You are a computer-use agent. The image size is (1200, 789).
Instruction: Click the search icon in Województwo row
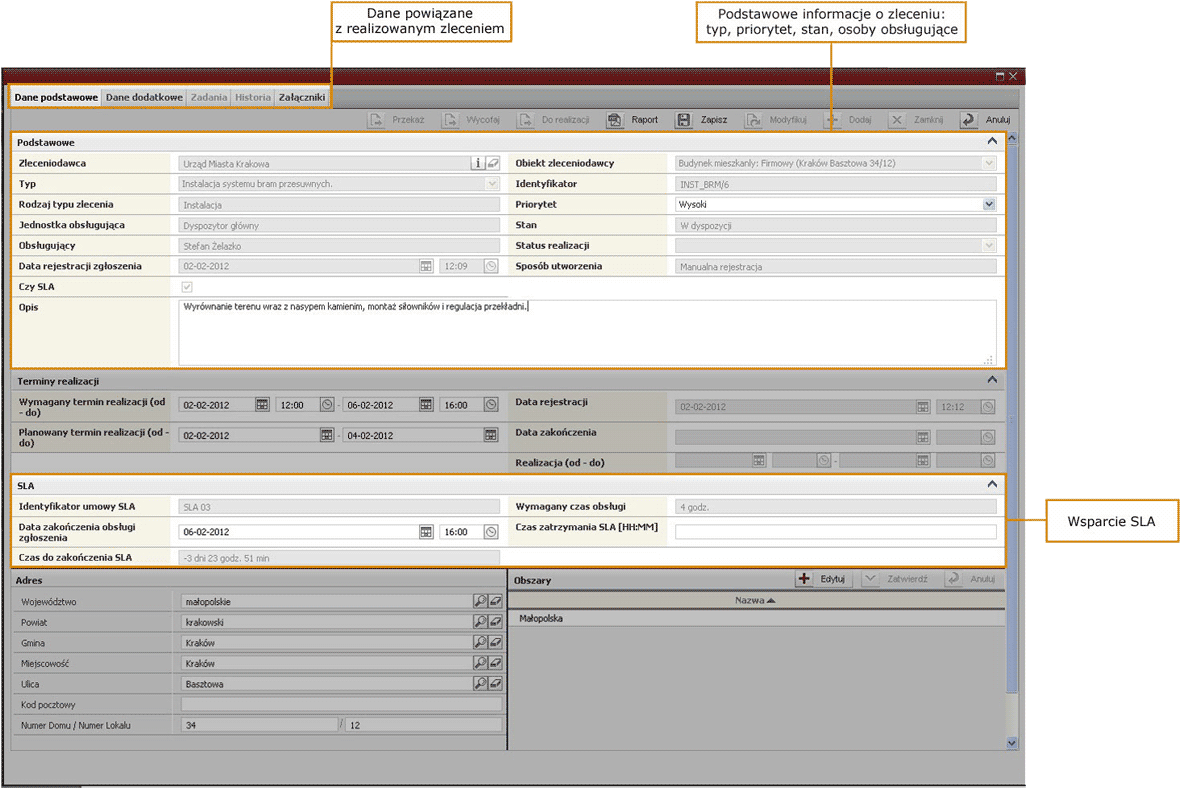point(480,602)
